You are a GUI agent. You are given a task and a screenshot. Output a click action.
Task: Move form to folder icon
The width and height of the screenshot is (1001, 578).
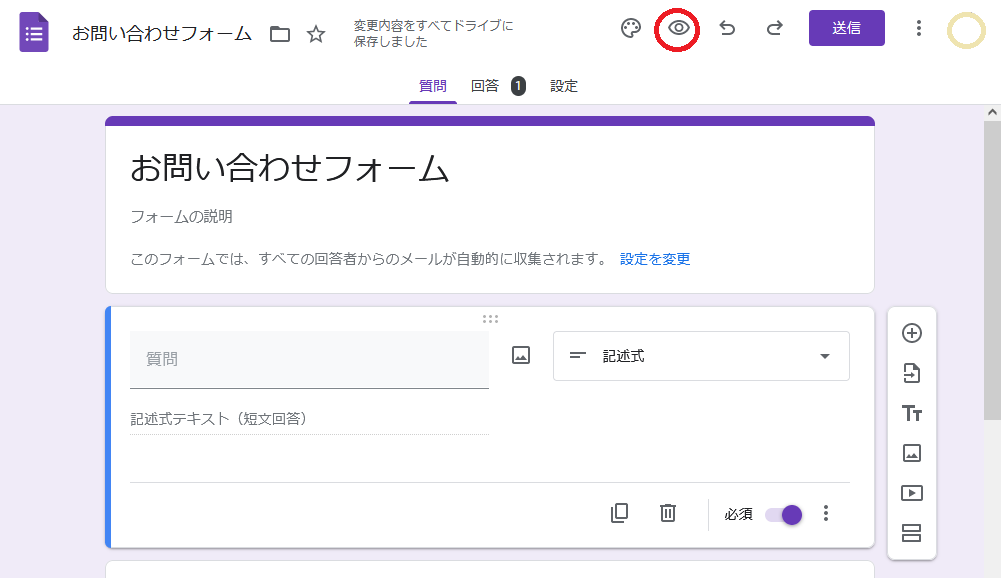(280, 34)
